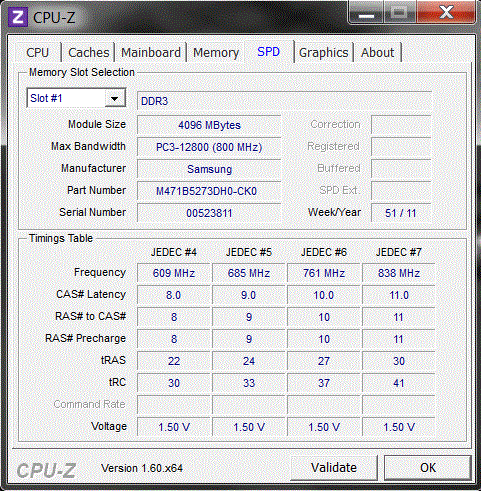
Task: Minimize the CPU-Z window
Action: (x=366, y=13)
